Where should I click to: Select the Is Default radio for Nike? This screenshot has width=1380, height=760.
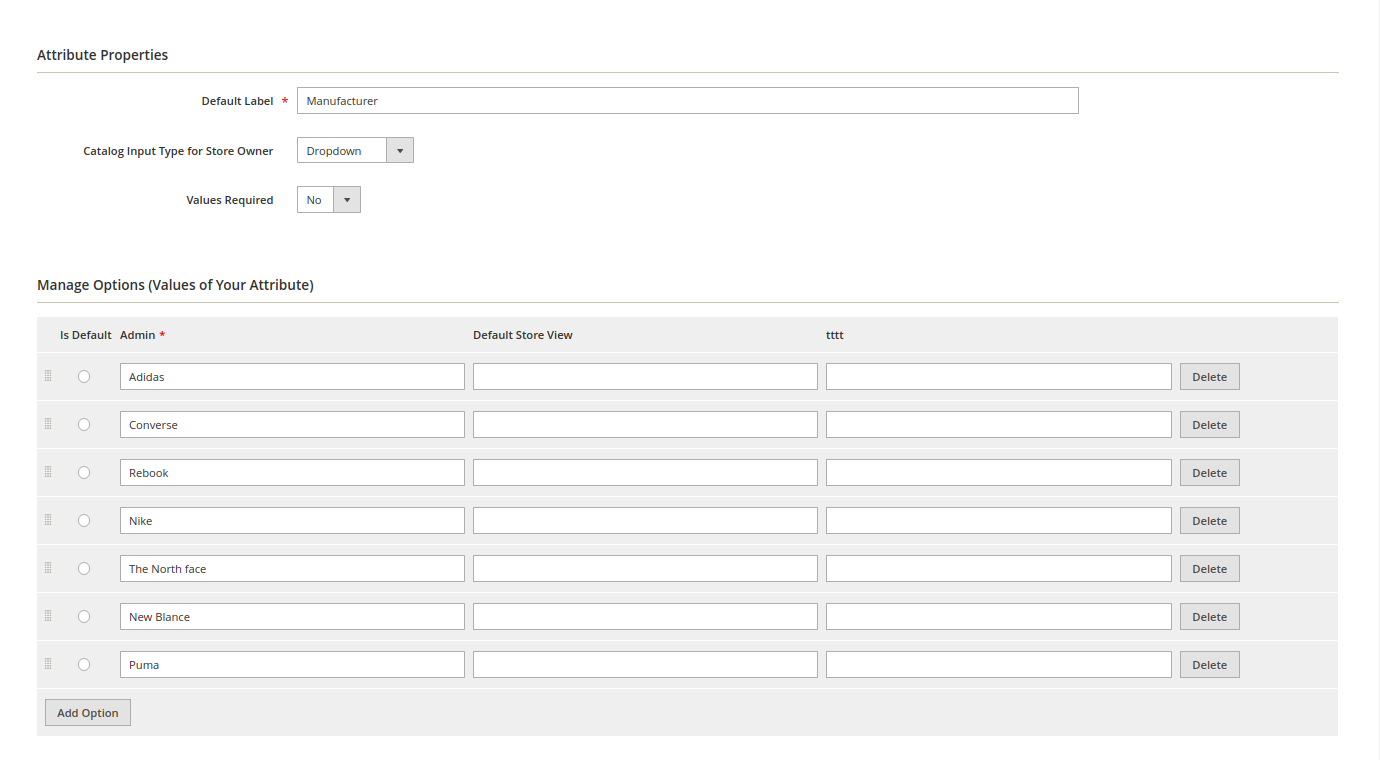pos(84,521)
